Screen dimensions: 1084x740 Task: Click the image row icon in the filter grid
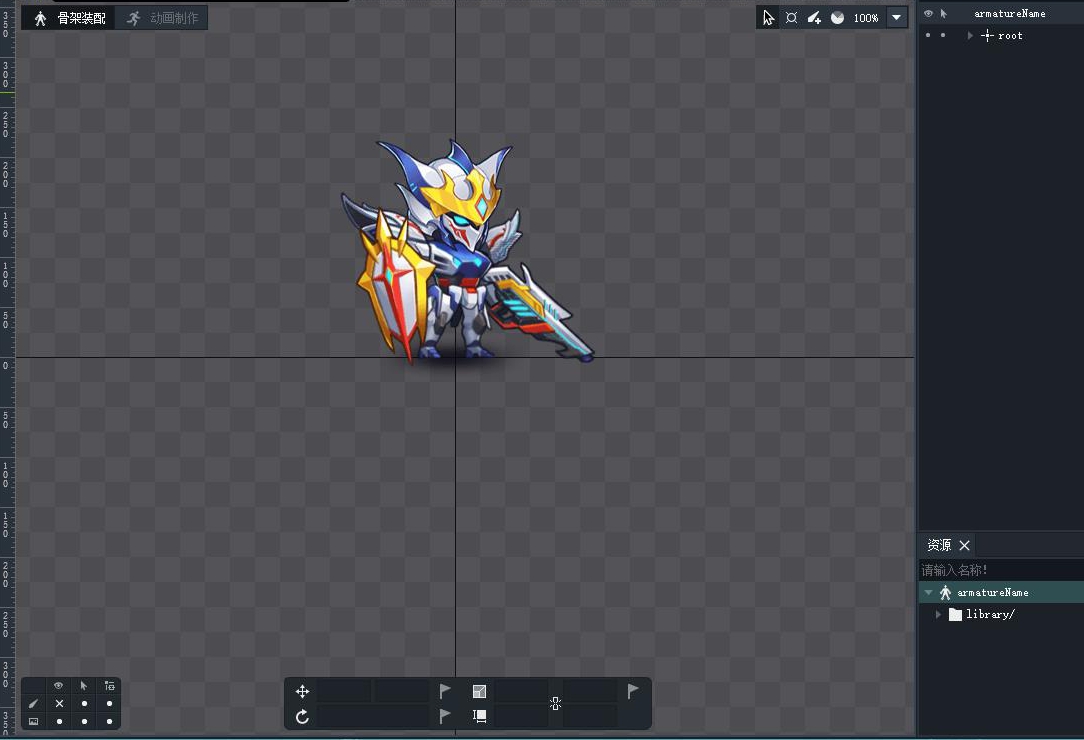coord(33,721)
